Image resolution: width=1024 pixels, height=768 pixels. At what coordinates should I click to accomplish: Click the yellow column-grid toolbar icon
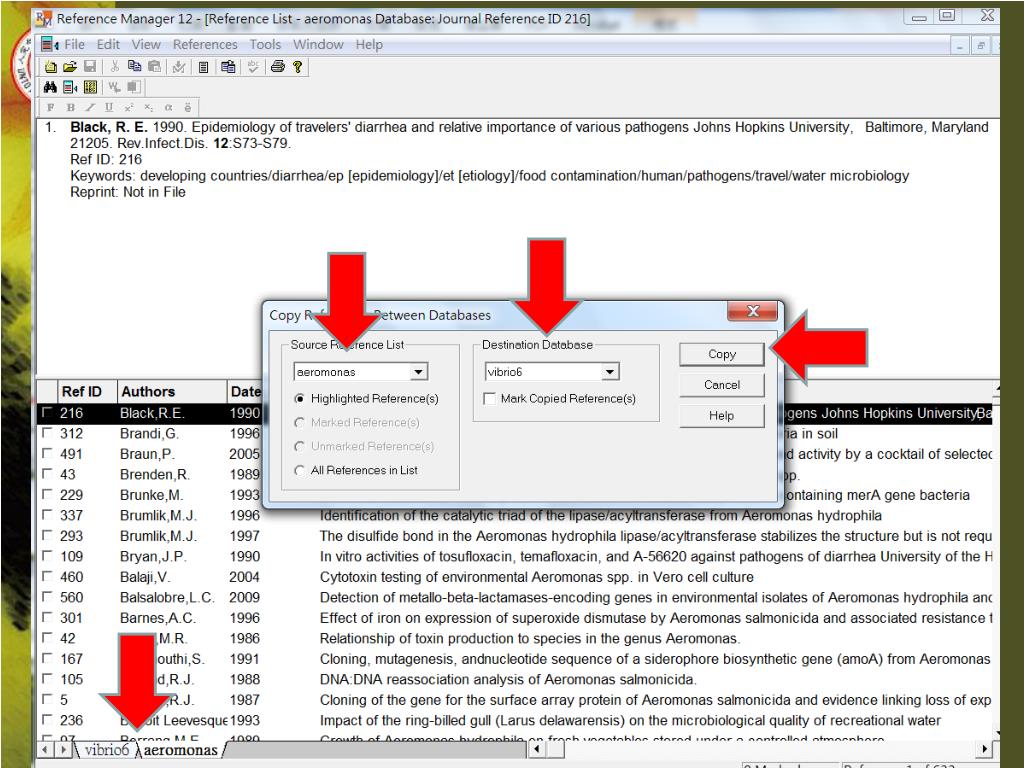[x=90, y=87]
